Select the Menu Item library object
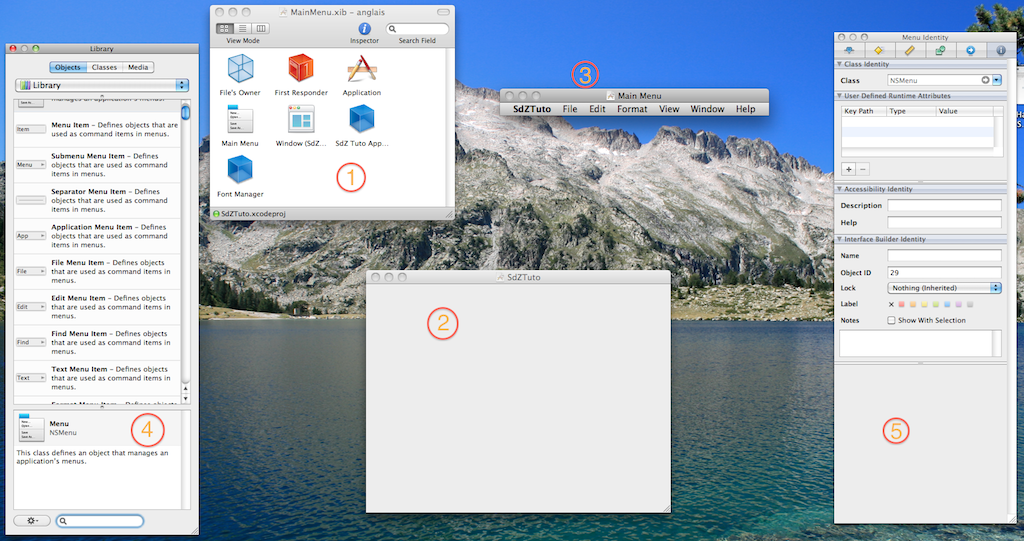The height and width of the screenshot is (541, 1024). [97, 129]
